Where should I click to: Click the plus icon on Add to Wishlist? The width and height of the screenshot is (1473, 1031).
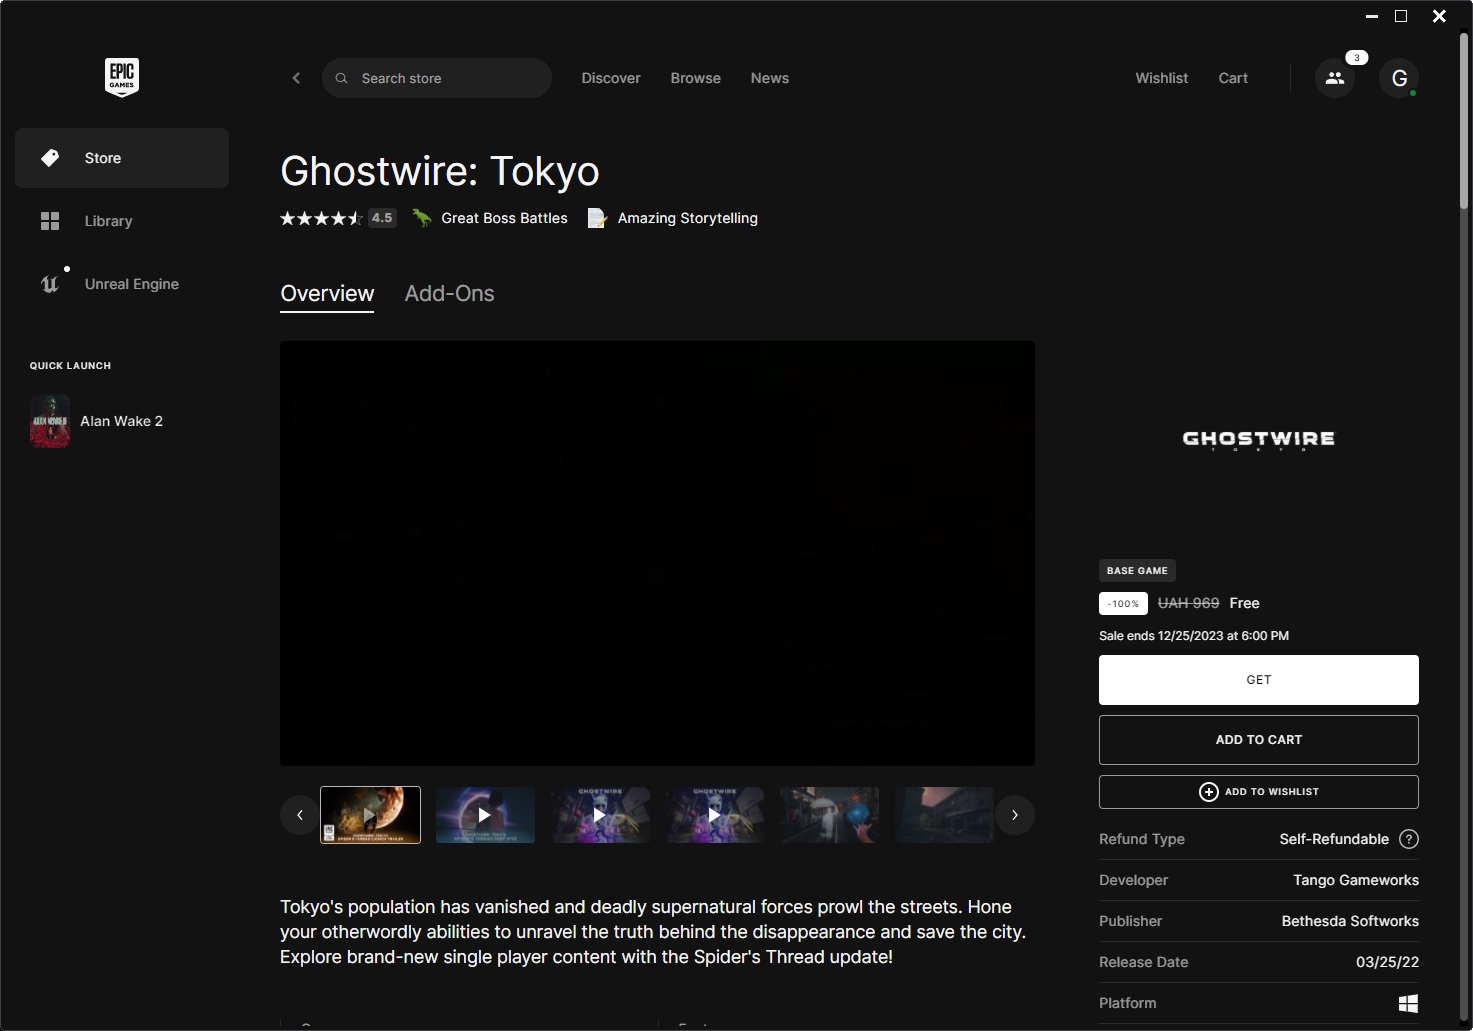[1208, 792]
